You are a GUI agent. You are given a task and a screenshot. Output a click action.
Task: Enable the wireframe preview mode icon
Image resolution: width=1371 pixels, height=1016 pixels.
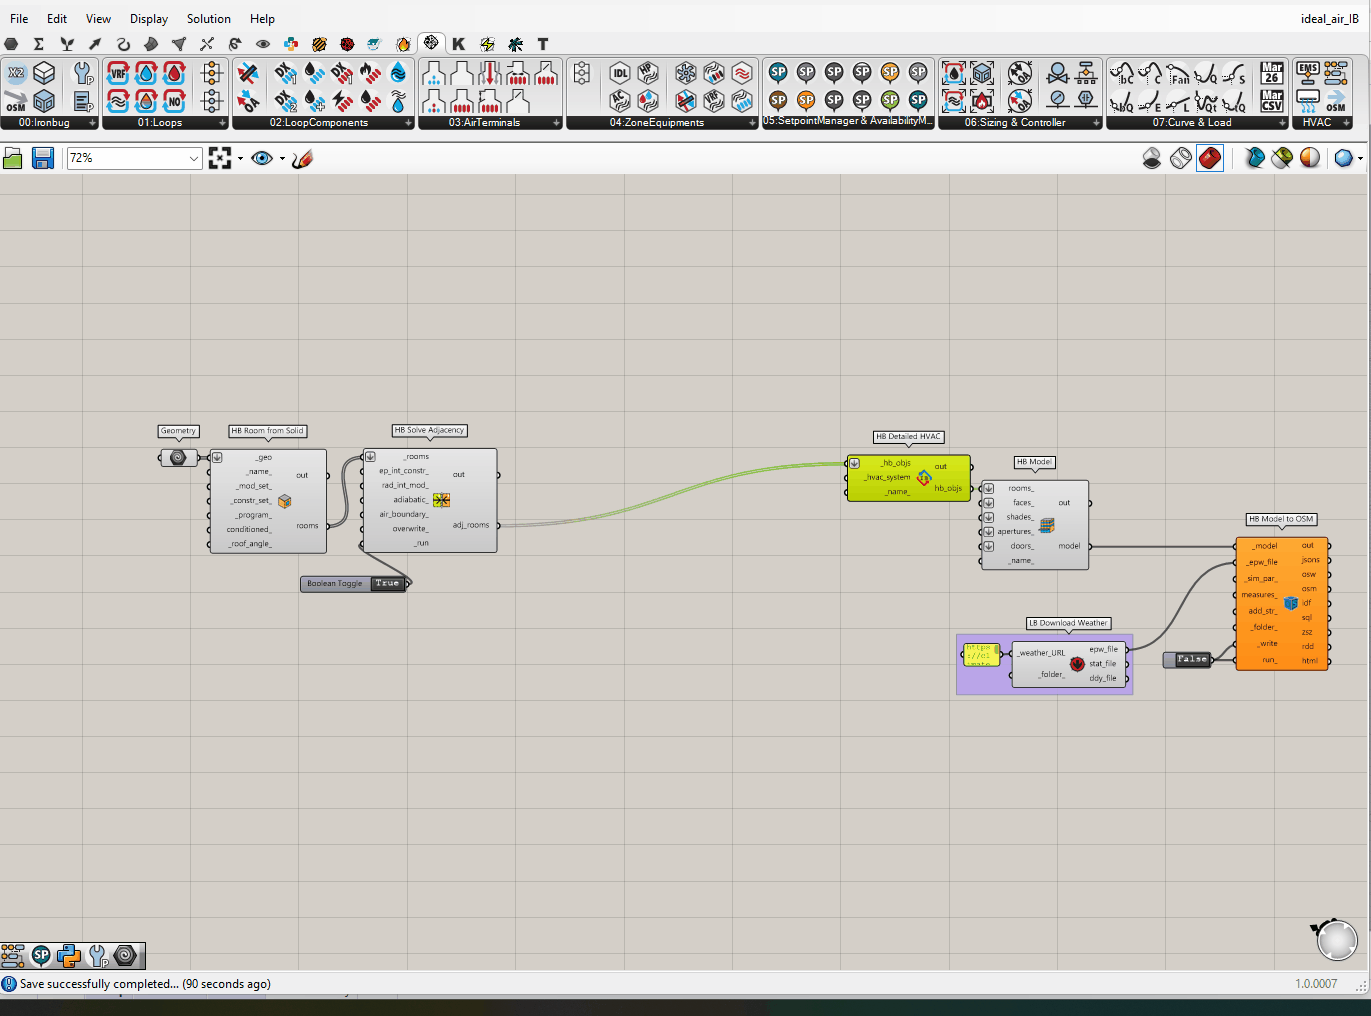point(1181,158)
